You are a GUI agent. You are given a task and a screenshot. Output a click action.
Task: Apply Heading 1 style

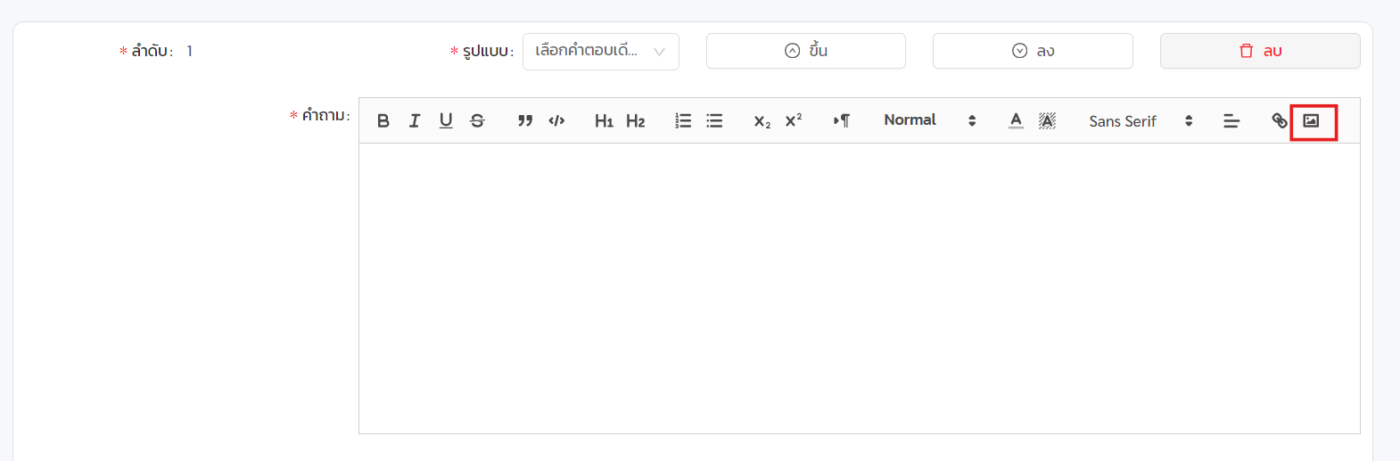pos(604,121)
